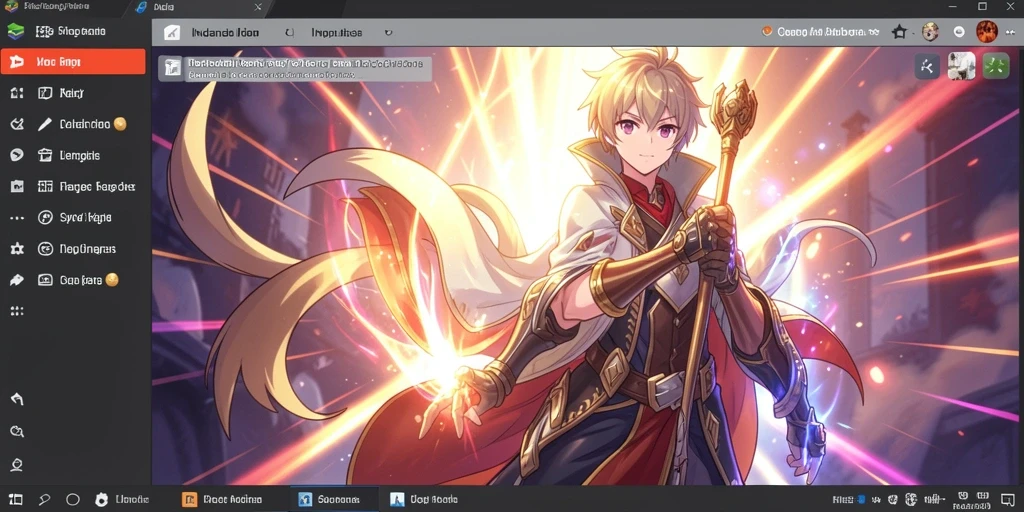Click the share arrow icon in the sidebar

pyautogui.click(x=16, y=280)
